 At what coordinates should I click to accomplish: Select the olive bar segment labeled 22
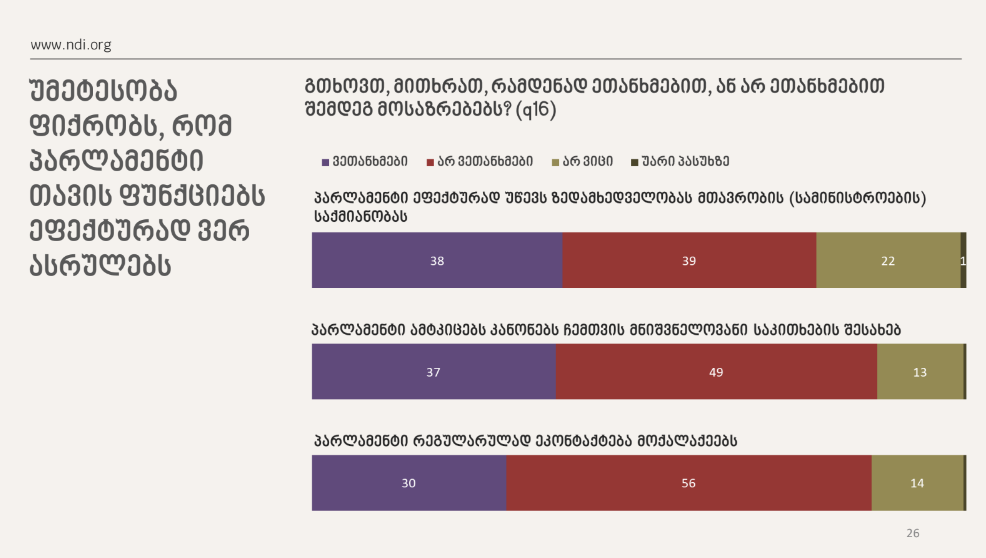pos(888,260)
